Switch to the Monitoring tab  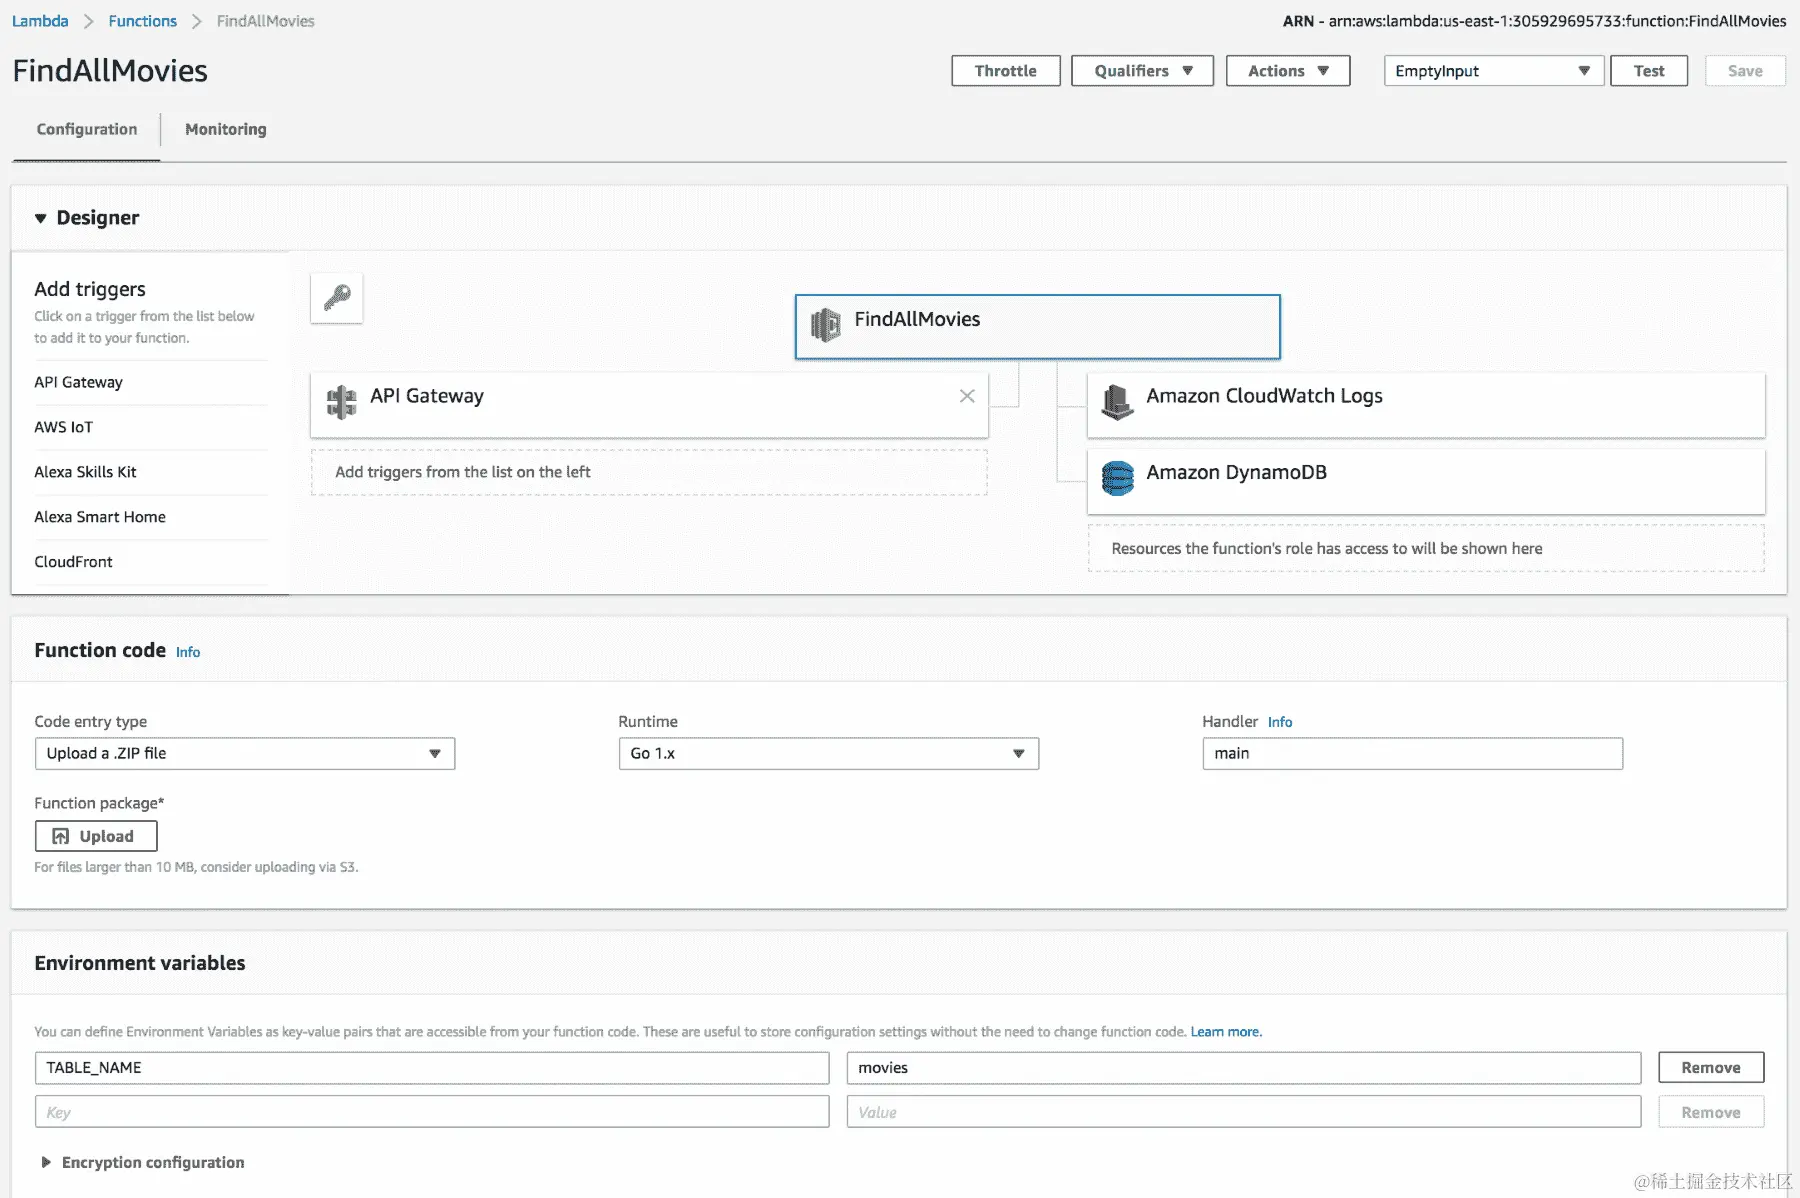point(226,129)
